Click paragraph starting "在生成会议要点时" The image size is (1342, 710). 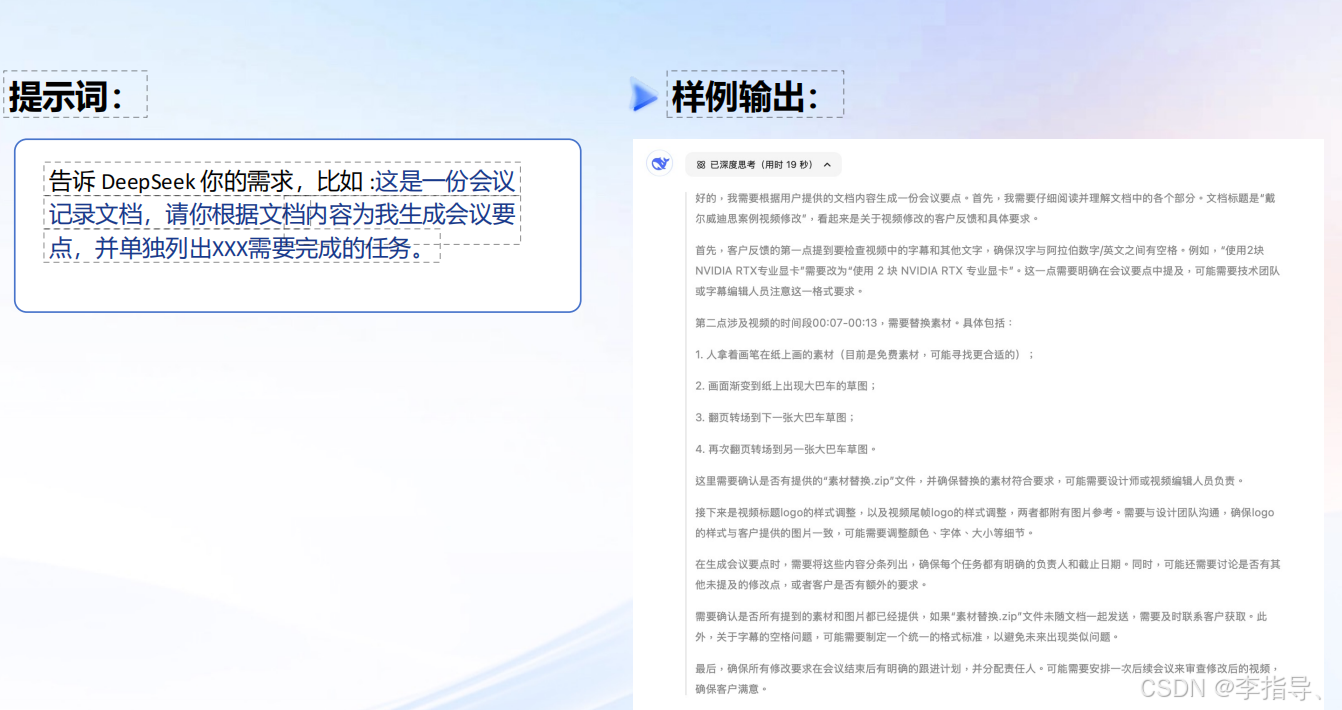point(987,574)
